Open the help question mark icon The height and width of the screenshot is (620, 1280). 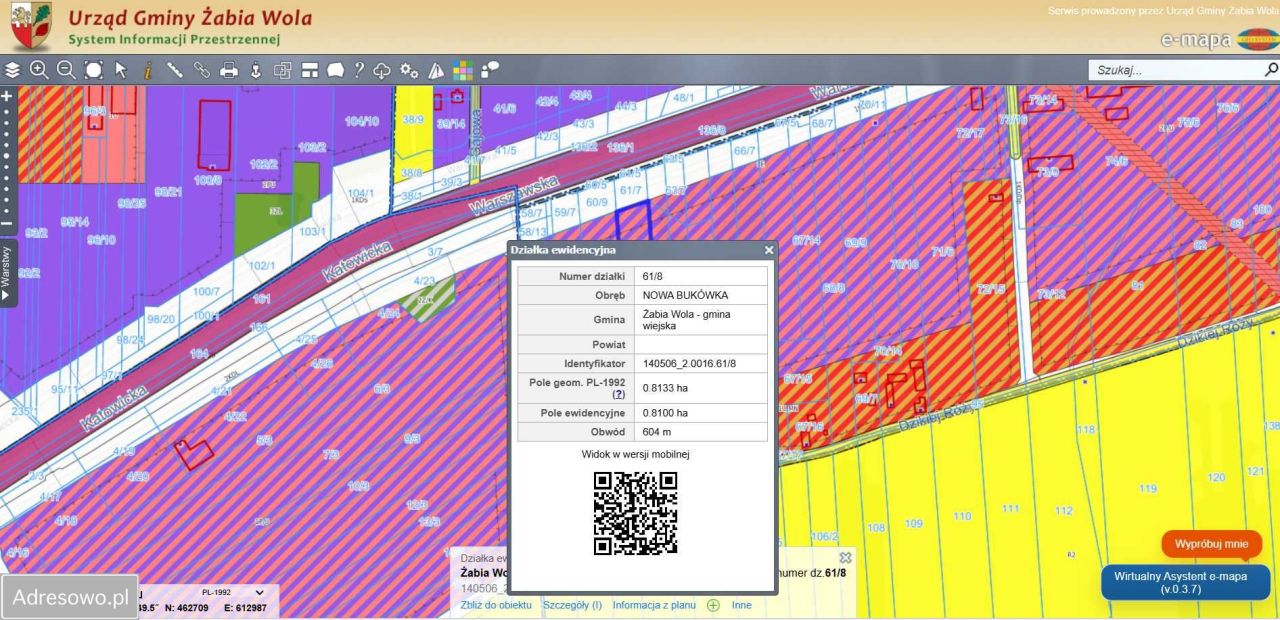[x=359, y=70]
